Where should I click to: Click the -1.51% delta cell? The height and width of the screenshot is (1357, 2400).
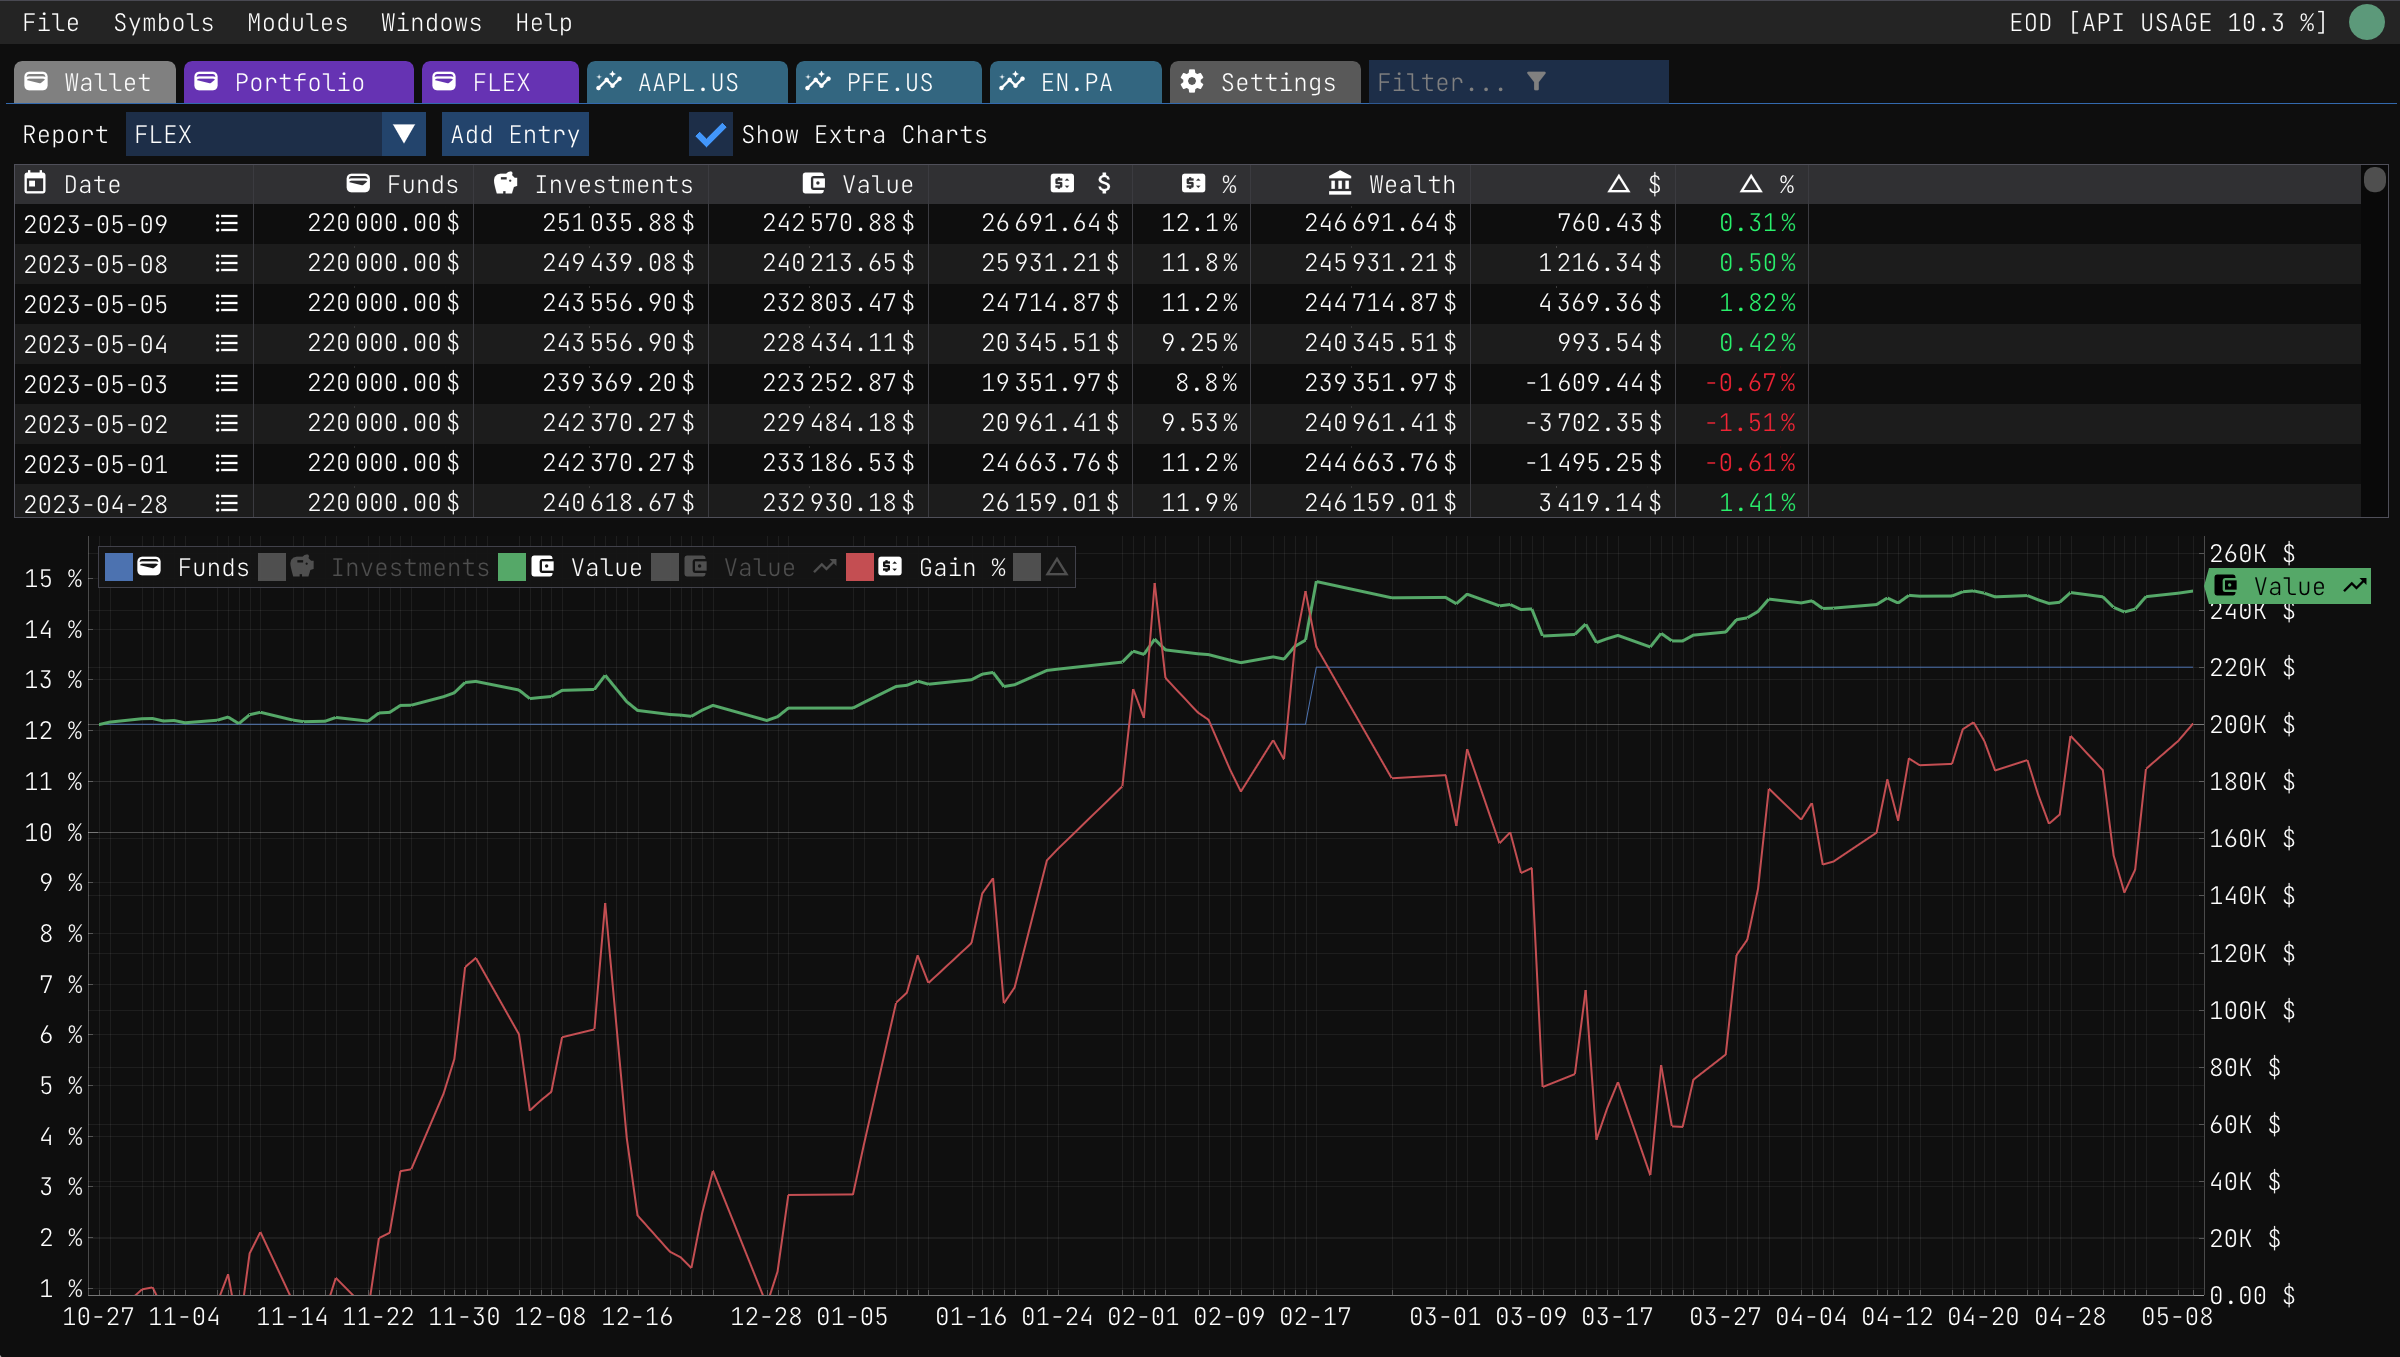[x=1750, y=423]
